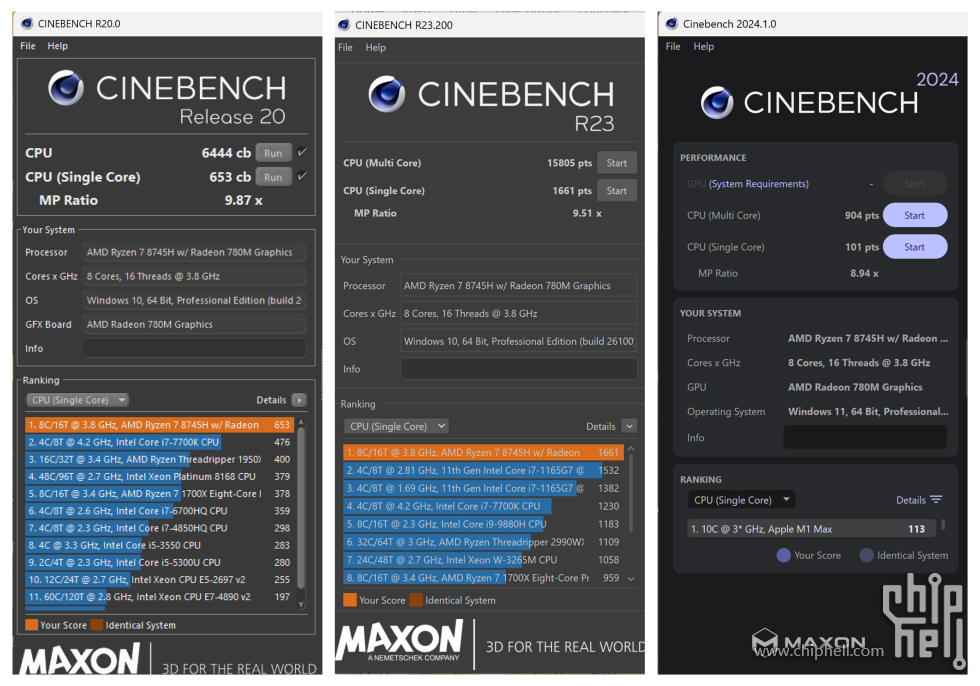980x686 pixels.
Task: Click the Your Score orange swatch in R20
Action: (x=31, y=625)
